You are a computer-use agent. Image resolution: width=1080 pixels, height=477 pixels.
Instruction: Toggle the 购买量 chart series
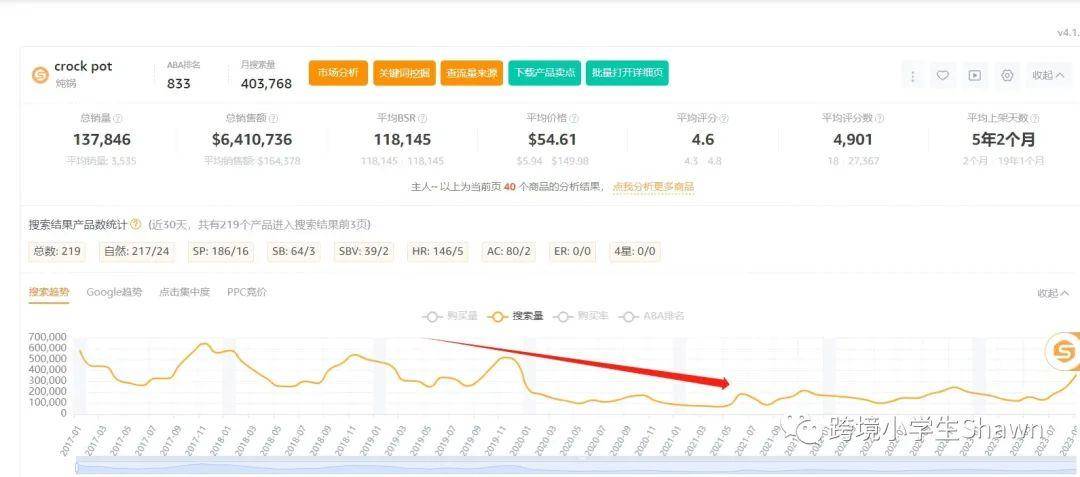coord(450,316)
